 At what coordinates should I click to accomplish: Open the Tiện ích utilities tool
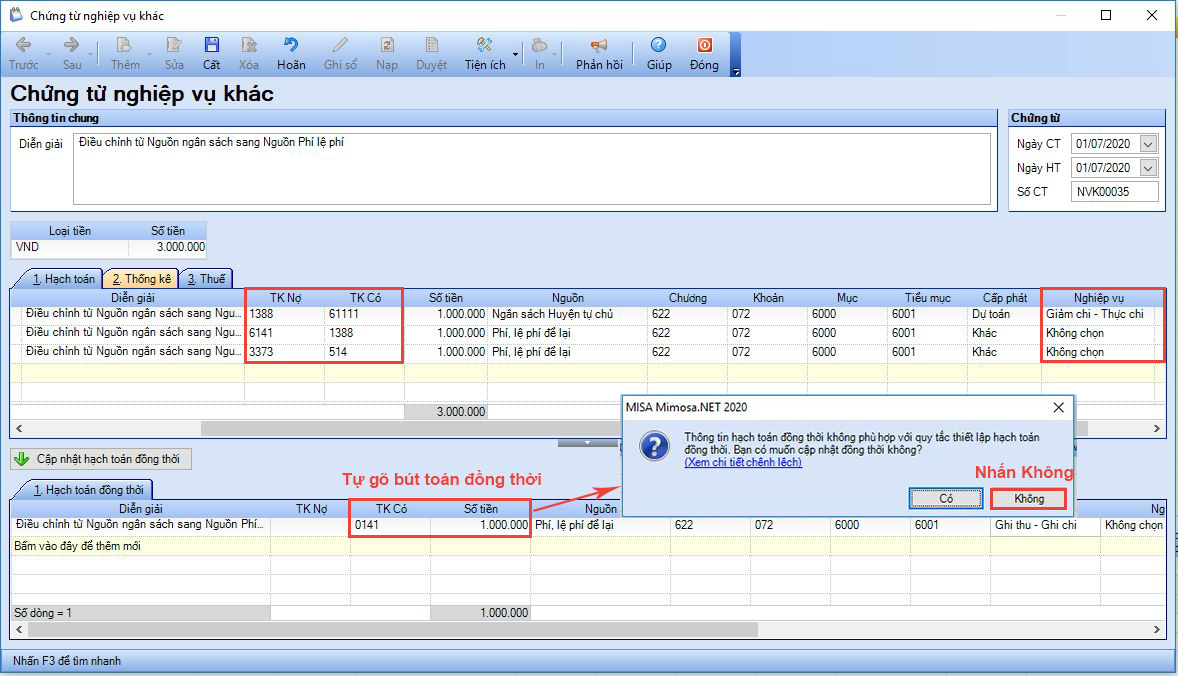point(485,53)
